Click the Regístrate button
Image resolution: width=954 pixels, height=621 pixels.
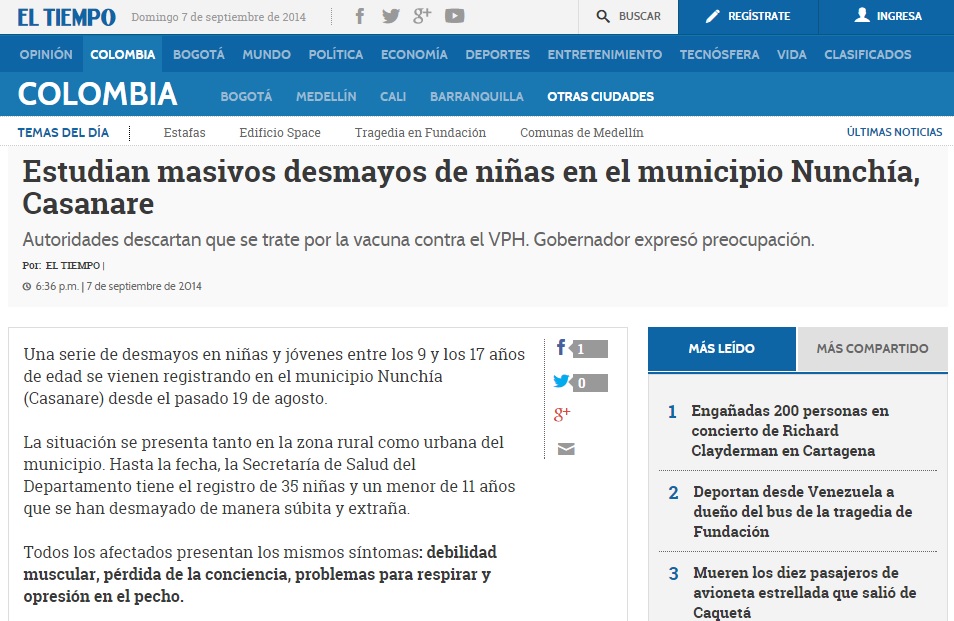coord(747,17)
